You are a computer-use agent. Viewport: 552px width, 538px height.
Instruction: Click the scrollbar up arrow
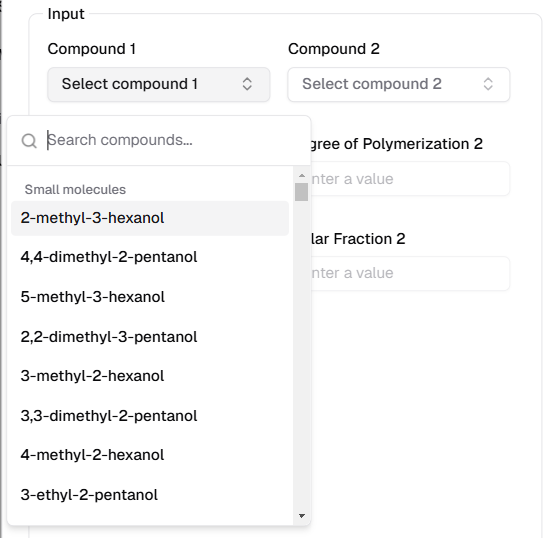coord(302,175)
